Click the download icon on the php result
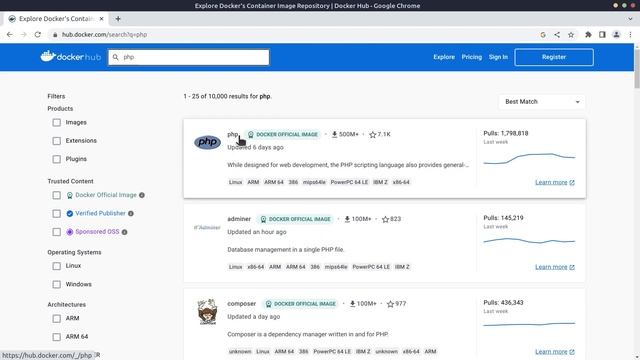 pyautogui.click(x=334, y=134)
